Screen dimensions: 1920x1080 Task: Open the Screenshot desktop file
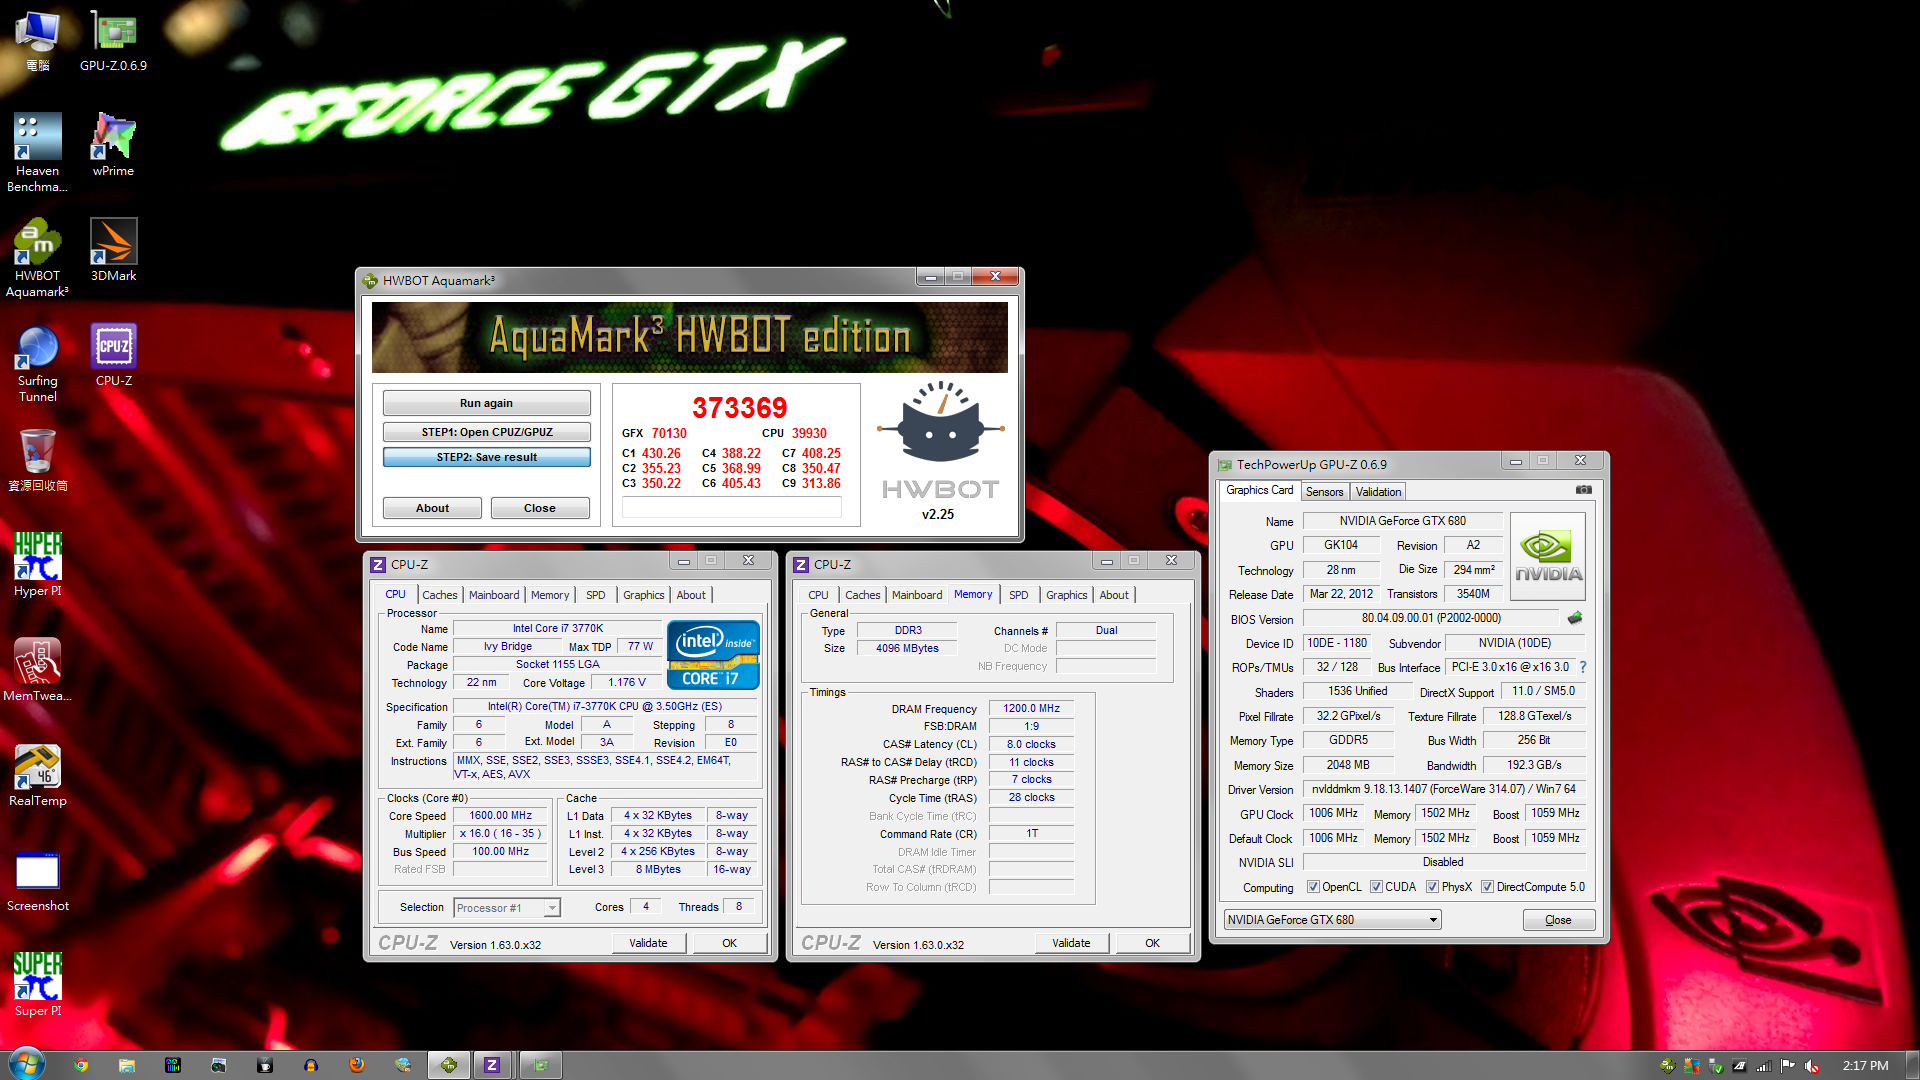pos(37,881)
